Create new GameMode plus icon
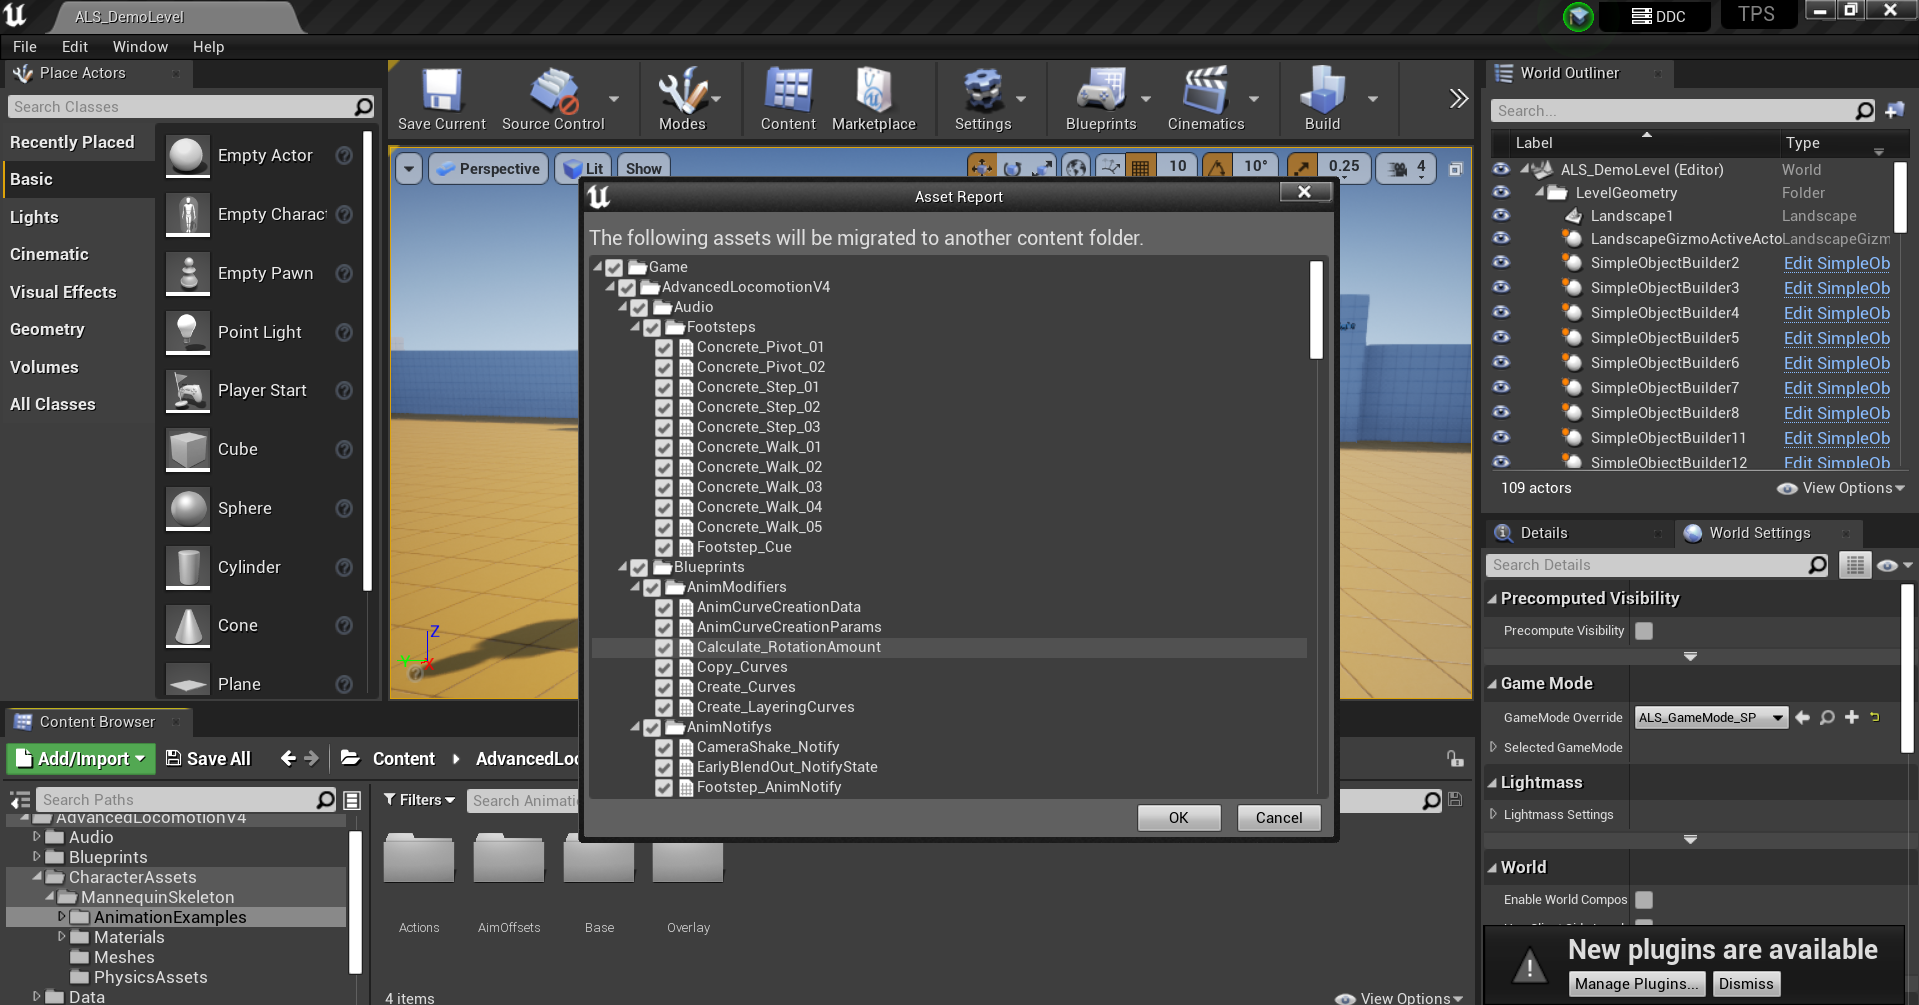Image resolution: width=1919 pixels, height=1005 pixels. point(1851,717)
